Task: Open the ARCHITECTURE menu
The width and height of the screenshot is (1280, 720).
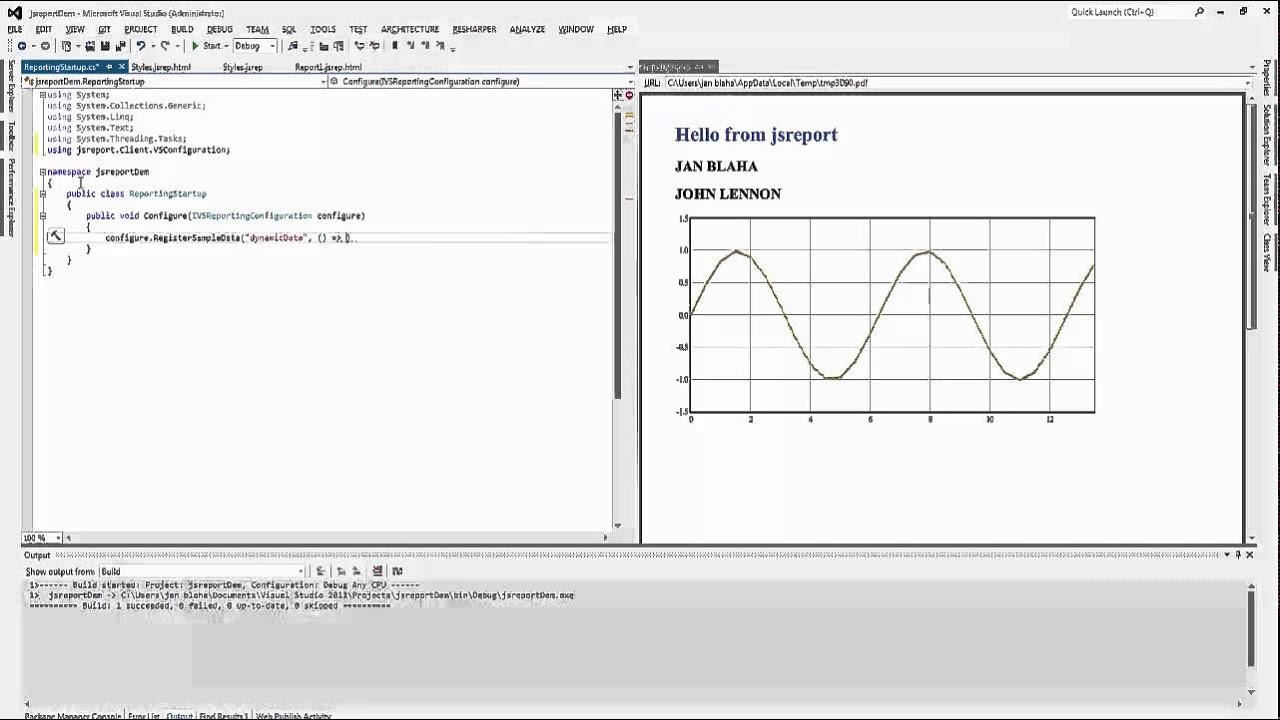Action: 409,30
